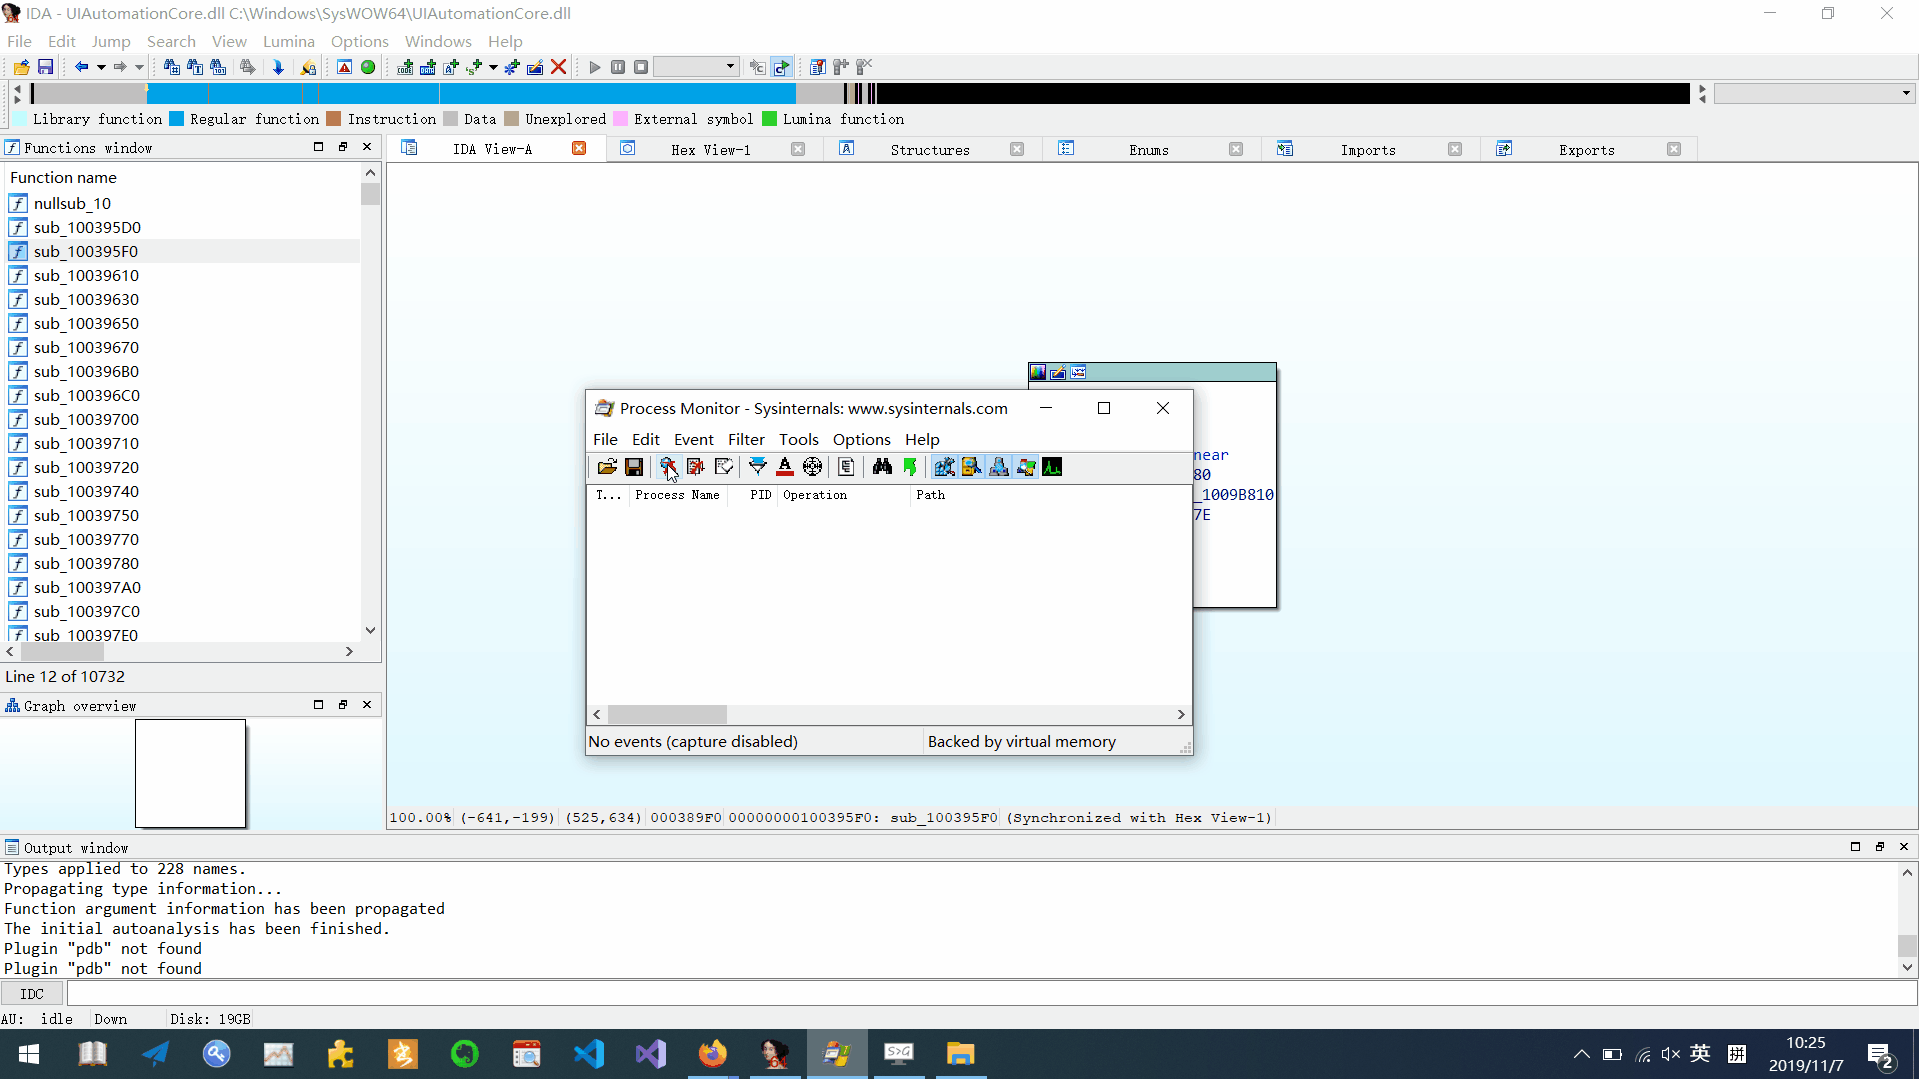This screenshot has width=1919, height=1079.
Task: Click the green circle icon in IDA toolbar
Action: [x=368, y=67]
